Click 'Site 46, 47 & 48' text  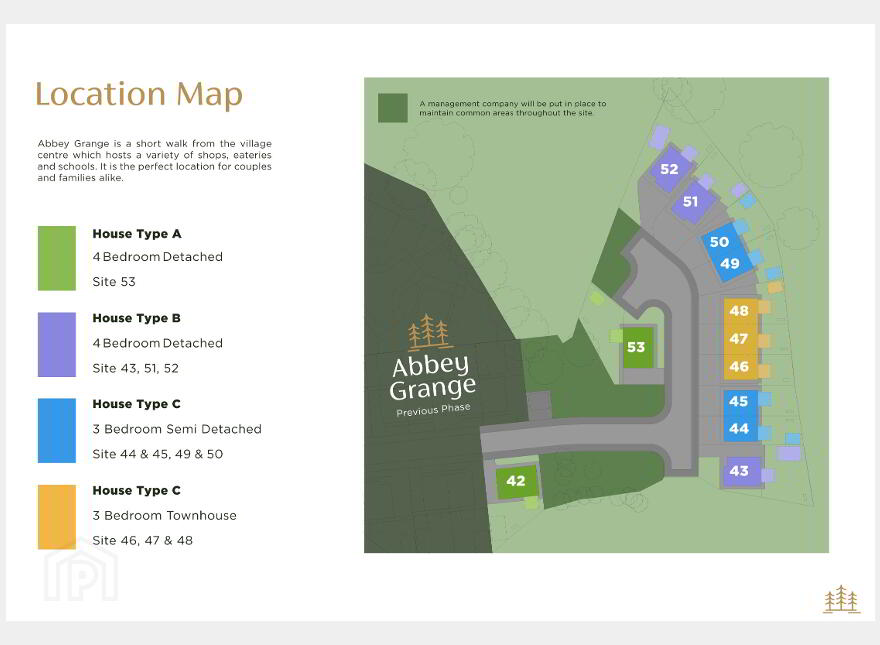[x=143, y=541]
